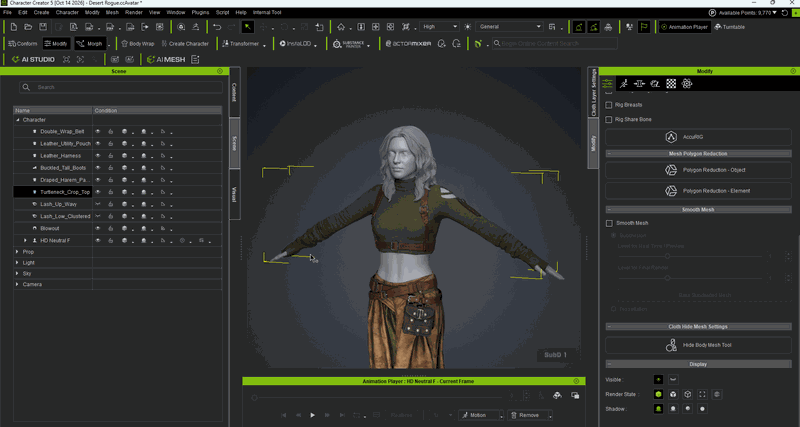
Task: Click the Conform tool
Action: (23, 44)
